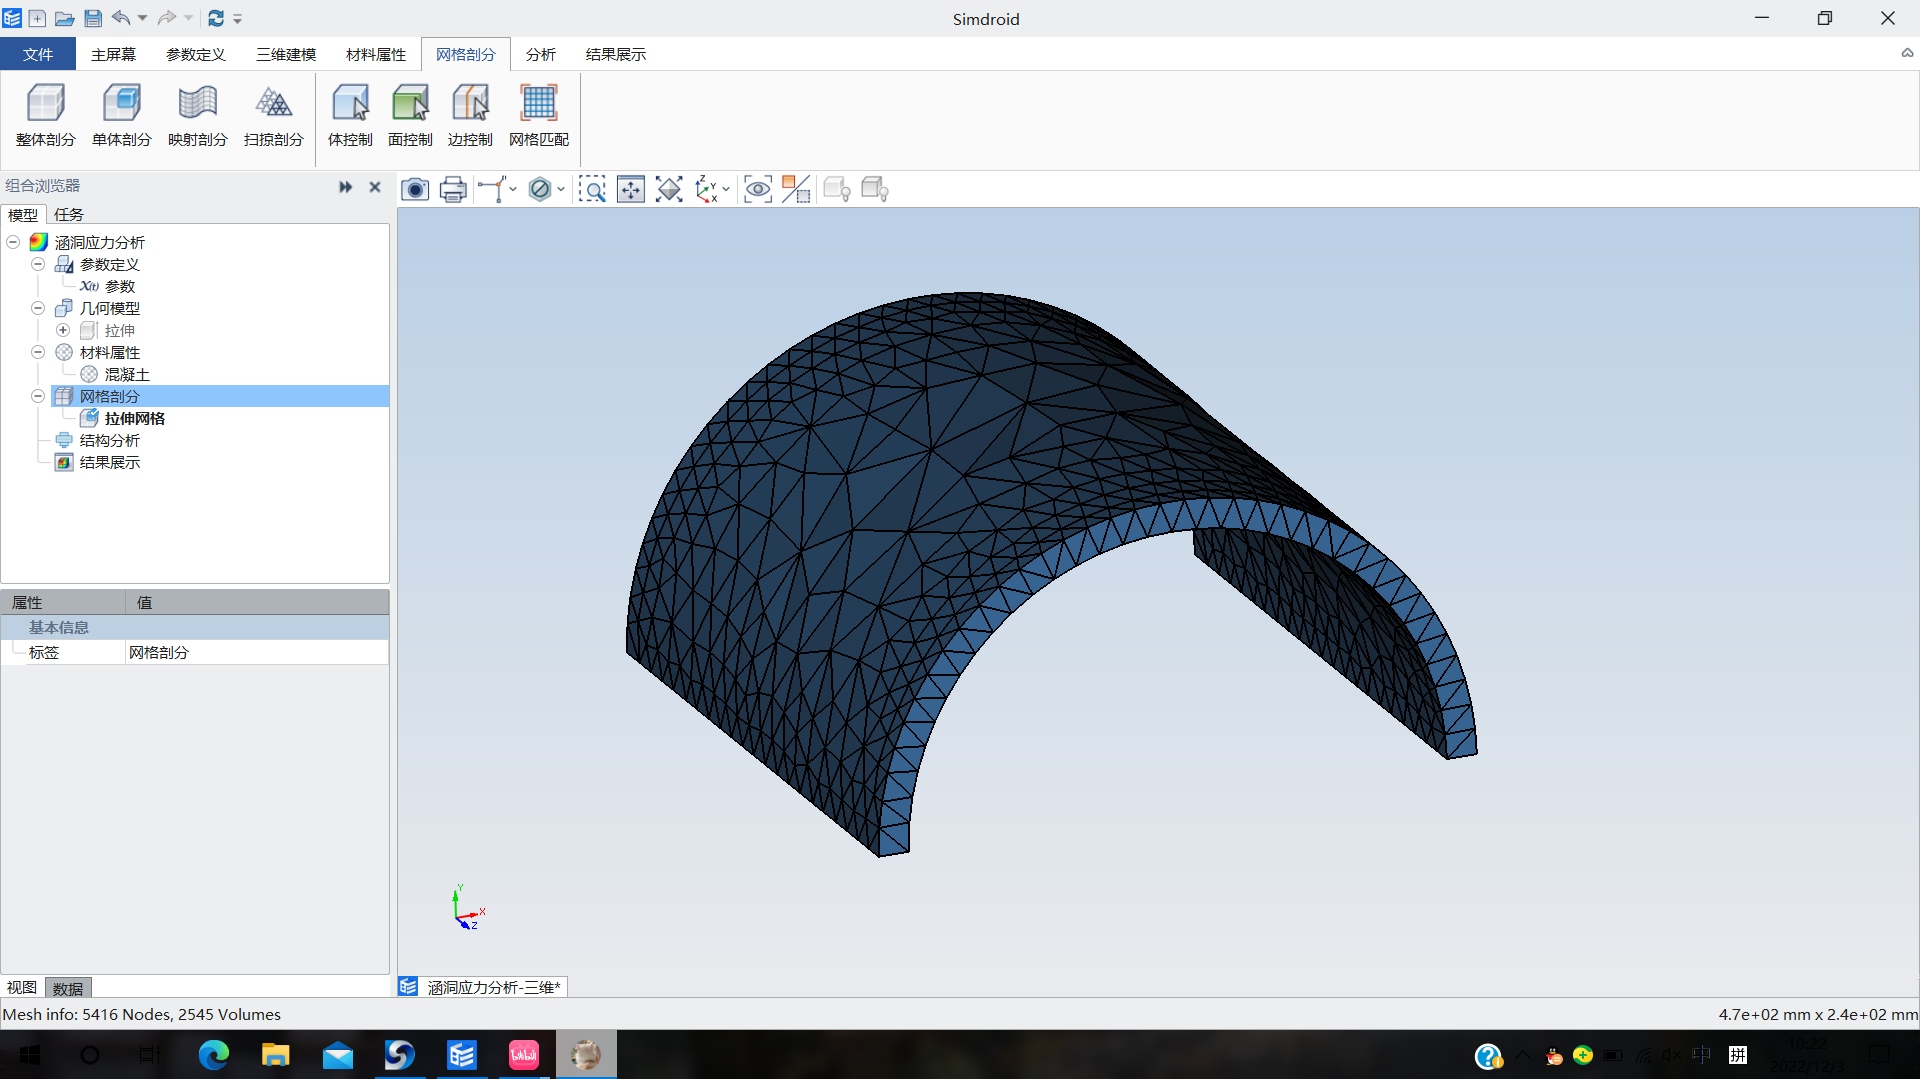Image resolution: width=1920 pixels, height=1079 pixels.
Task: Select the 单体剖分 single body mesh tool
Action: pyautogui.click(x=121, y=116)
